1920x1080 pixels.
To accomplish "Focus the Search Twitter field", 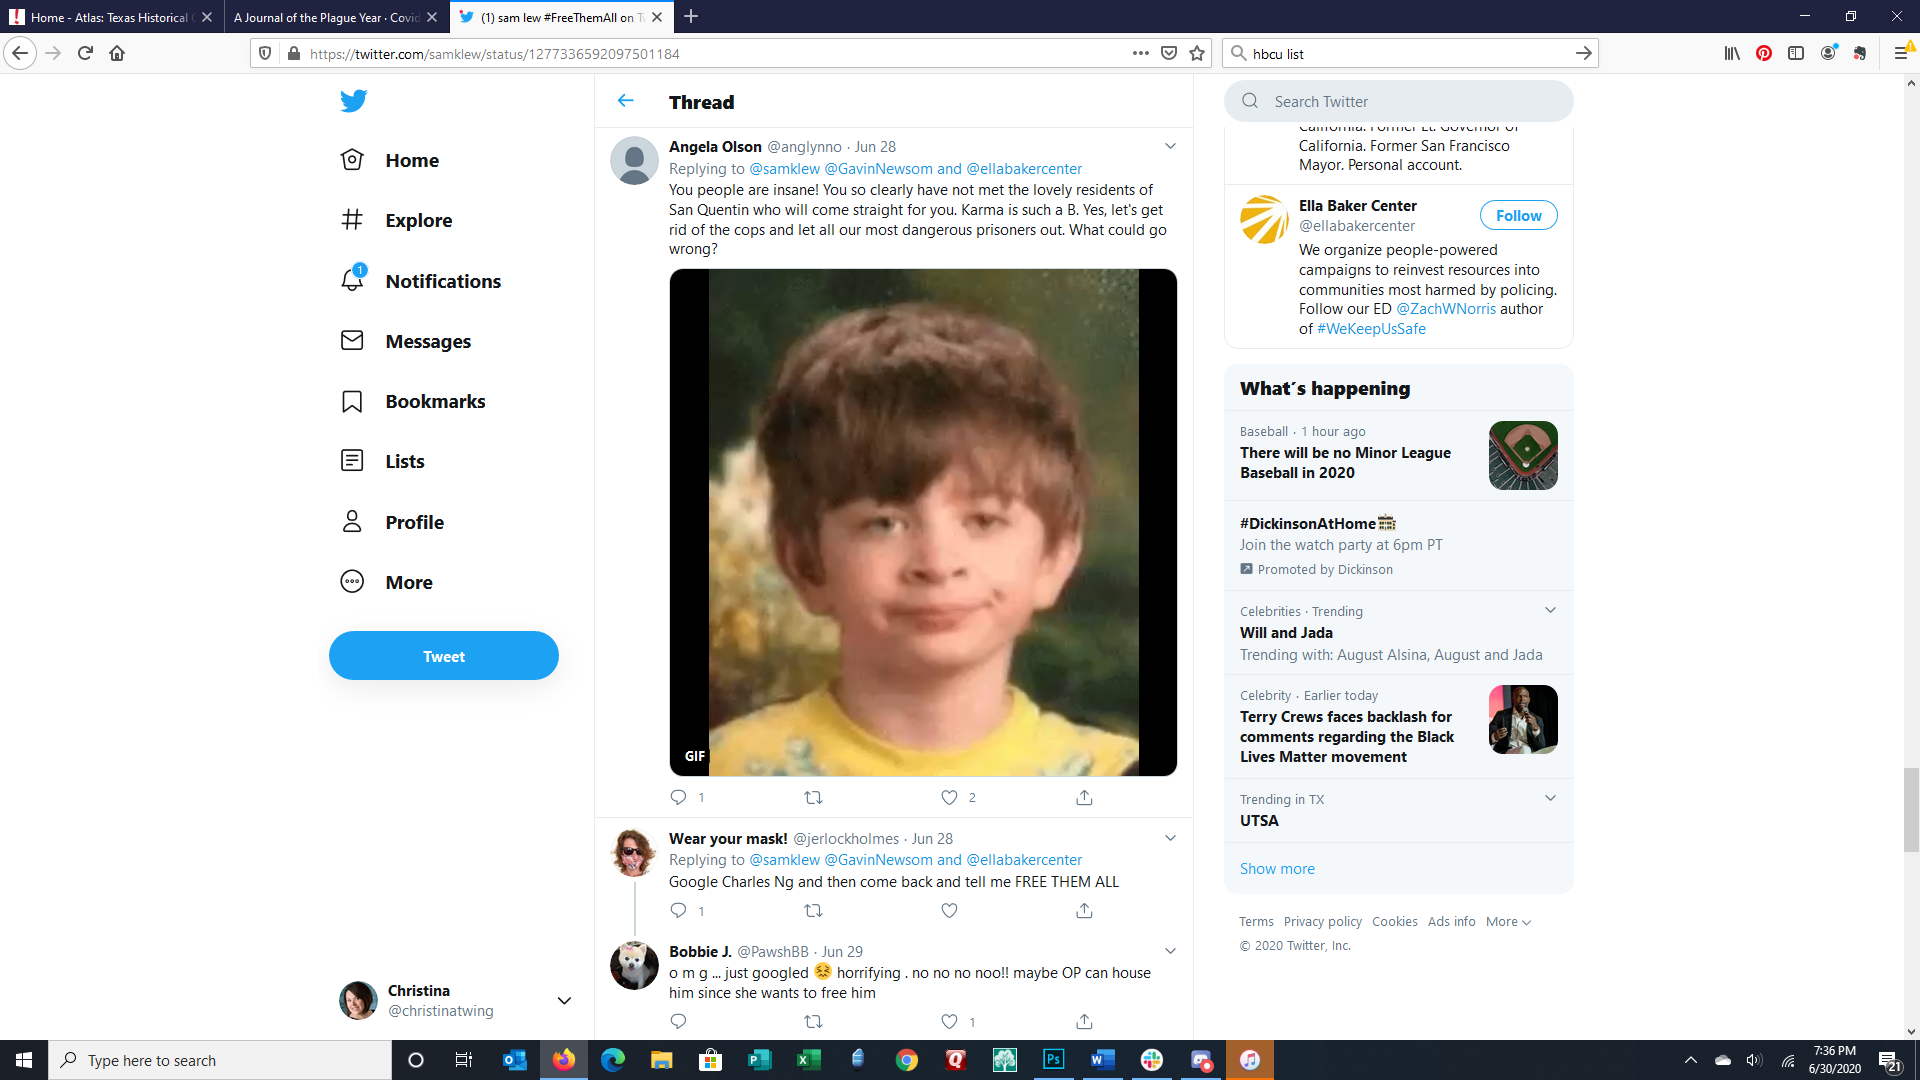I will pos(1400,101).
